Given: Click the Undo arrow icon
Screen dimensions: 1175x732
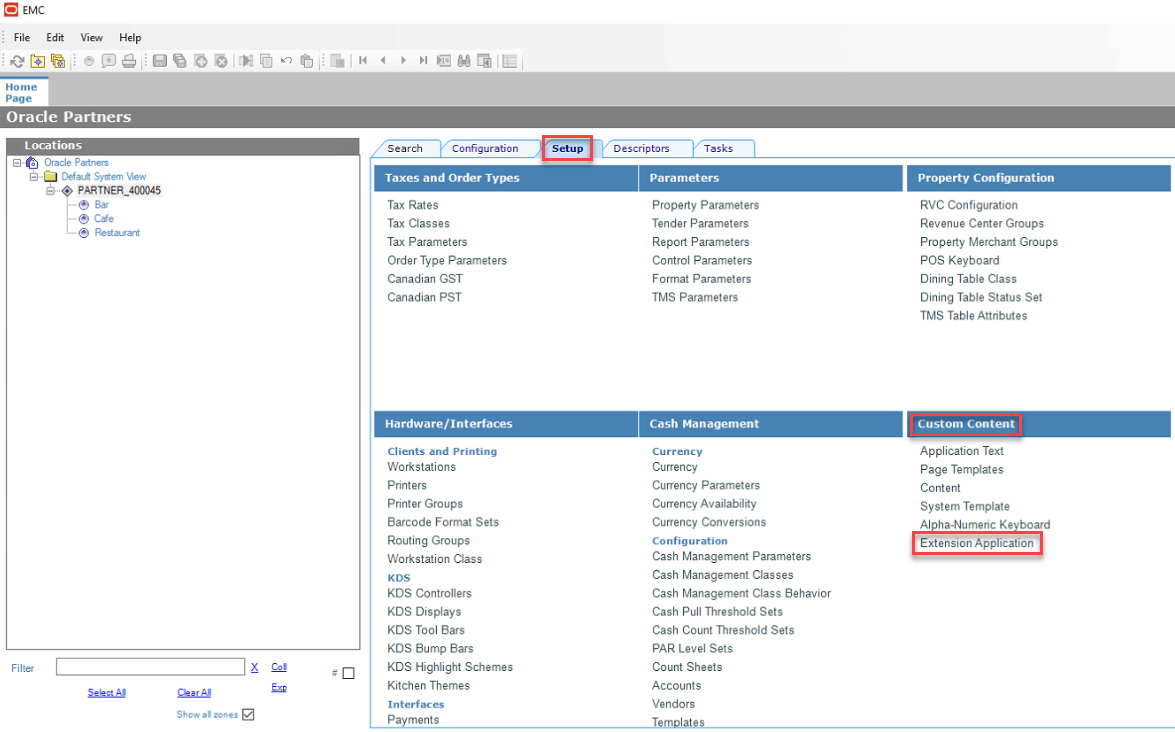Looking at the screenshot, I should [286, 61].
